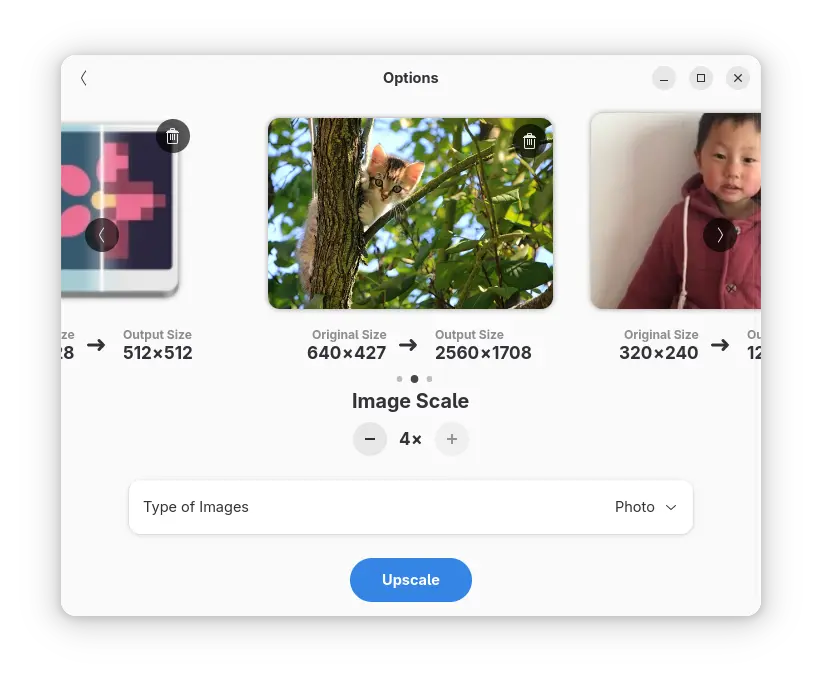The image size is (822, 683).
Task: Click the blue Upscale button
Action: tap(410, 580)
